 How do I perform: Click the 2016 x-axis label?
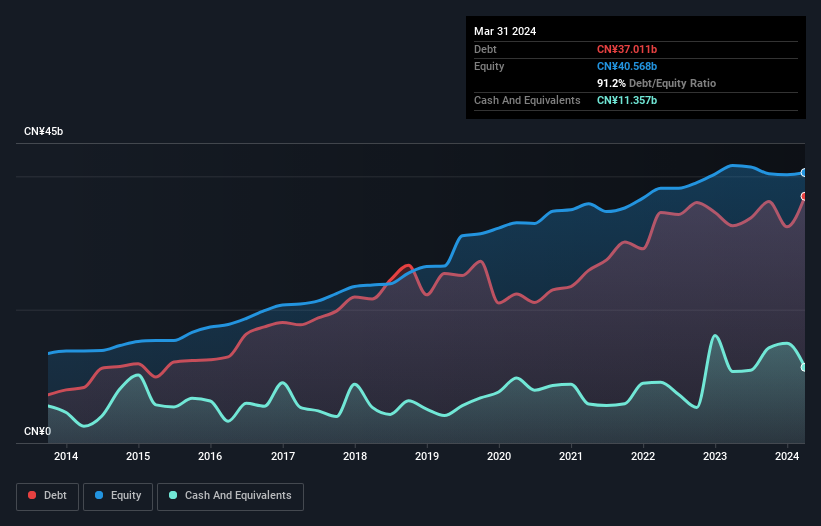pyautogui.click(x=210, y=456)
